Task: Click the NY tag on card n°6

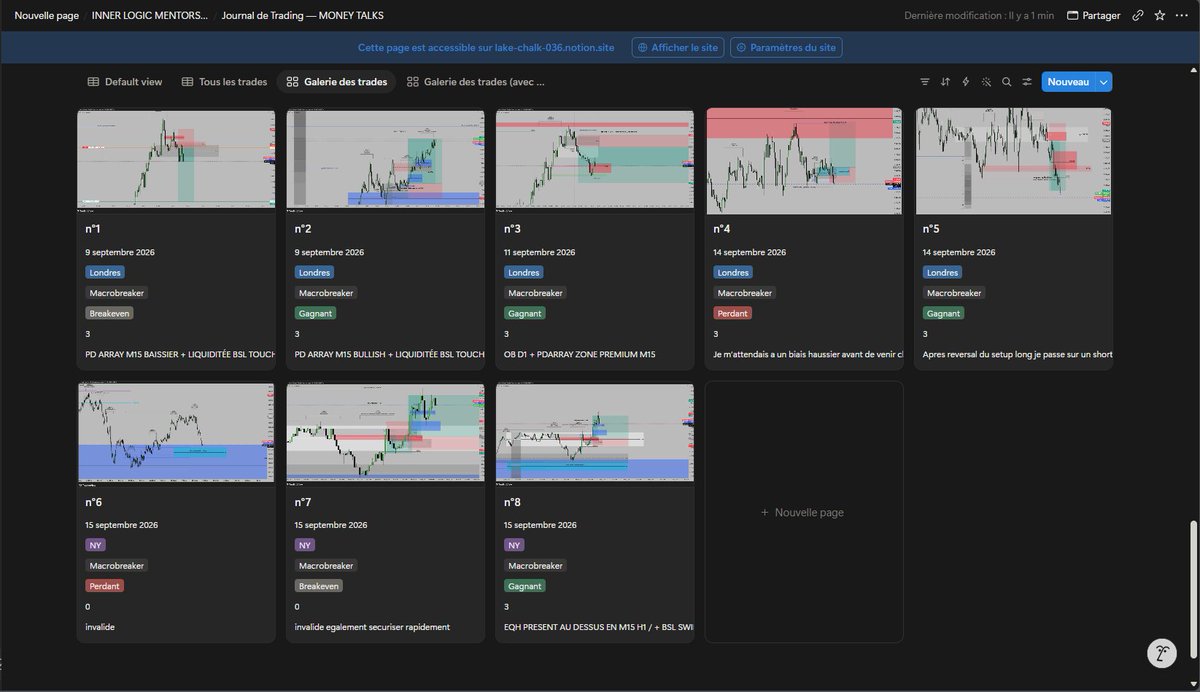Action: 95,545
